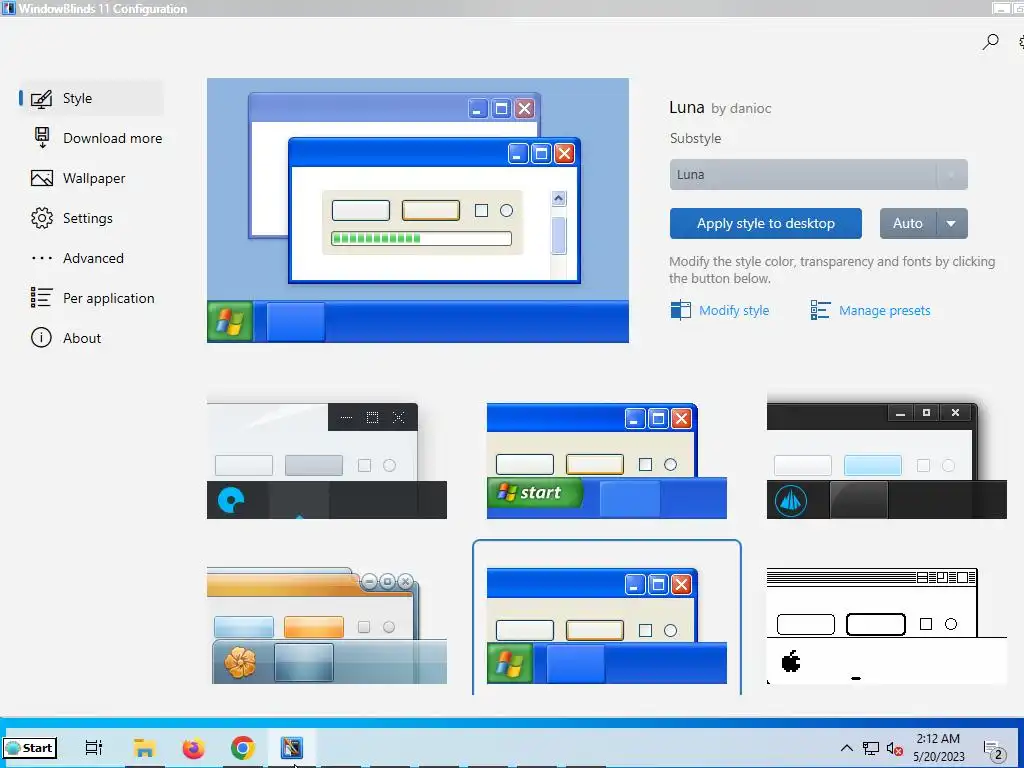Launch Chrome from taskbar

click(242, 748)
